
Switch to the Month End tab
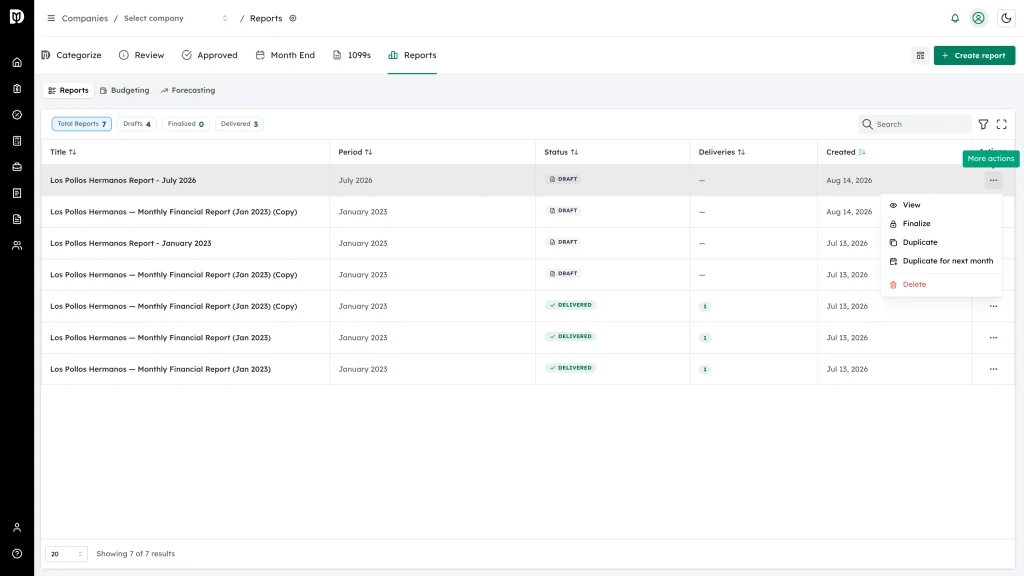(285, 56)
